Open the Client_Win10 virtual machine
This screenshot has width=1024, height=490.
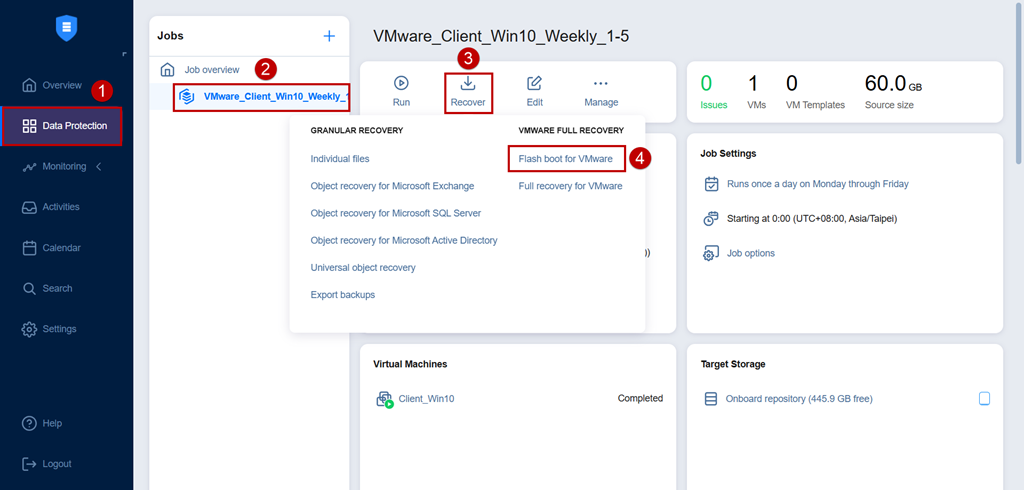(x=426, y=399)
